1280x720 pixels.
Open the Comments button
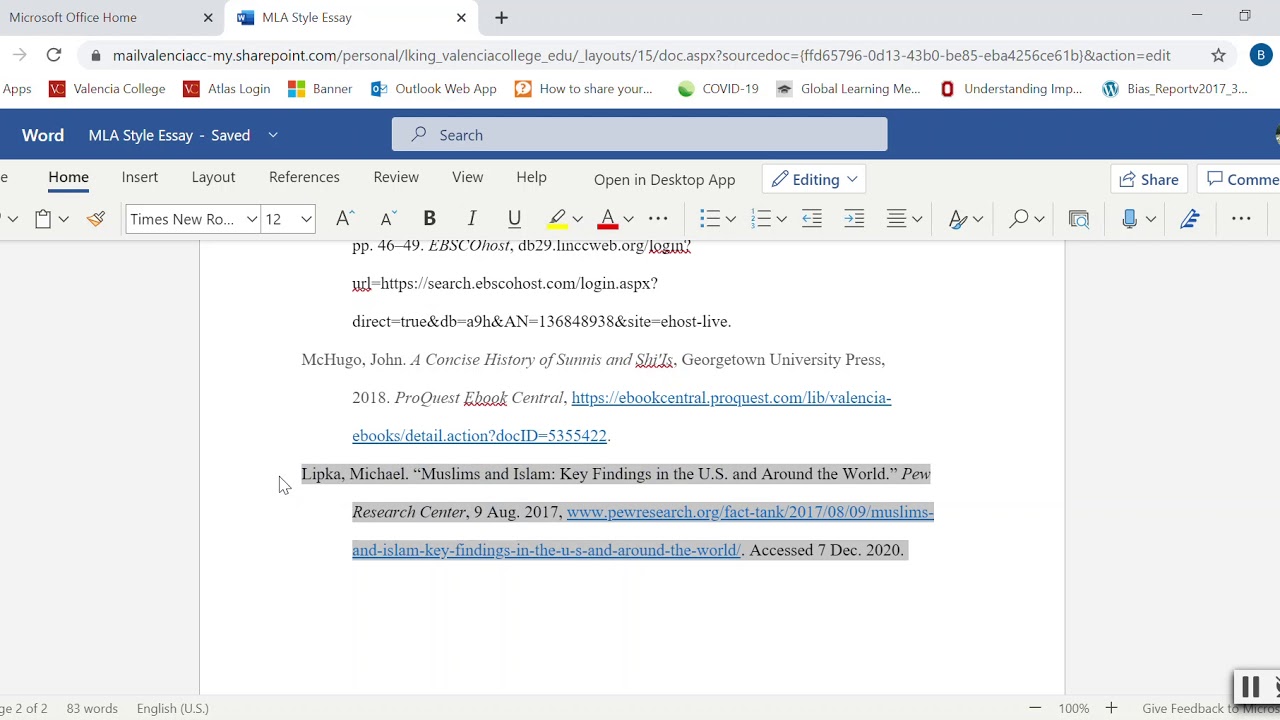[1240, 179]
